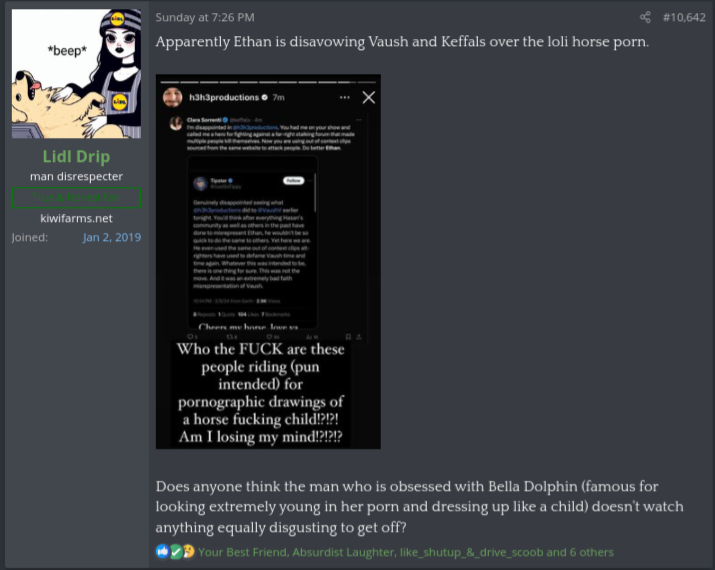Enlarge the embedded h3h3productions story screenshot
715x570 pixels.
268,261
